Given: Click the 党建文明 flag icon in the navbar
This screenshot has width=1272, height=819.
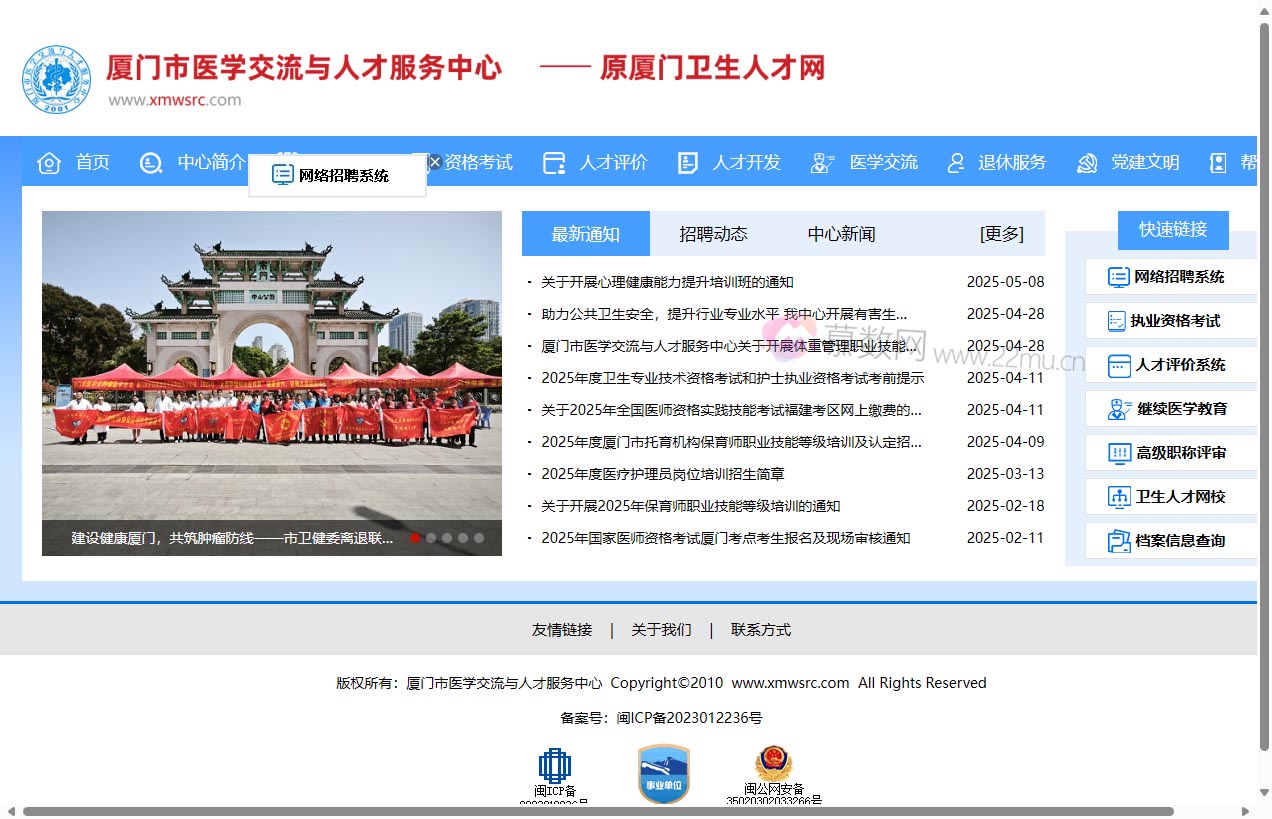Looking at the screenshot, I should coord(1086,163).
